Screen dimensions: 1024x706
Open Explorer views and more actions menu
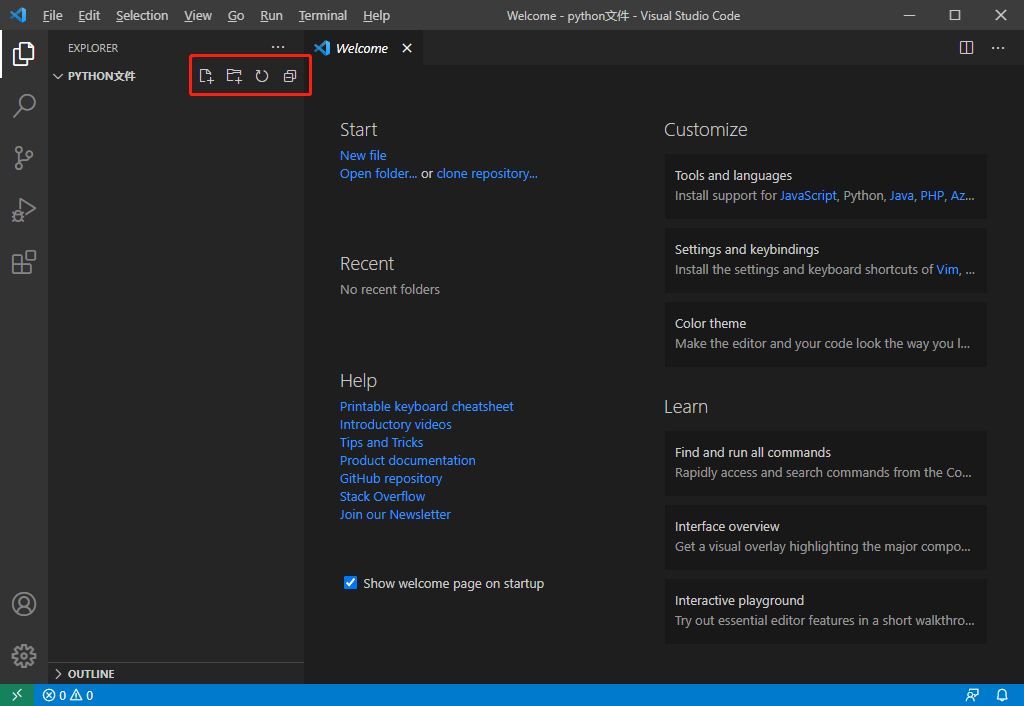click(x=278, y=48)
